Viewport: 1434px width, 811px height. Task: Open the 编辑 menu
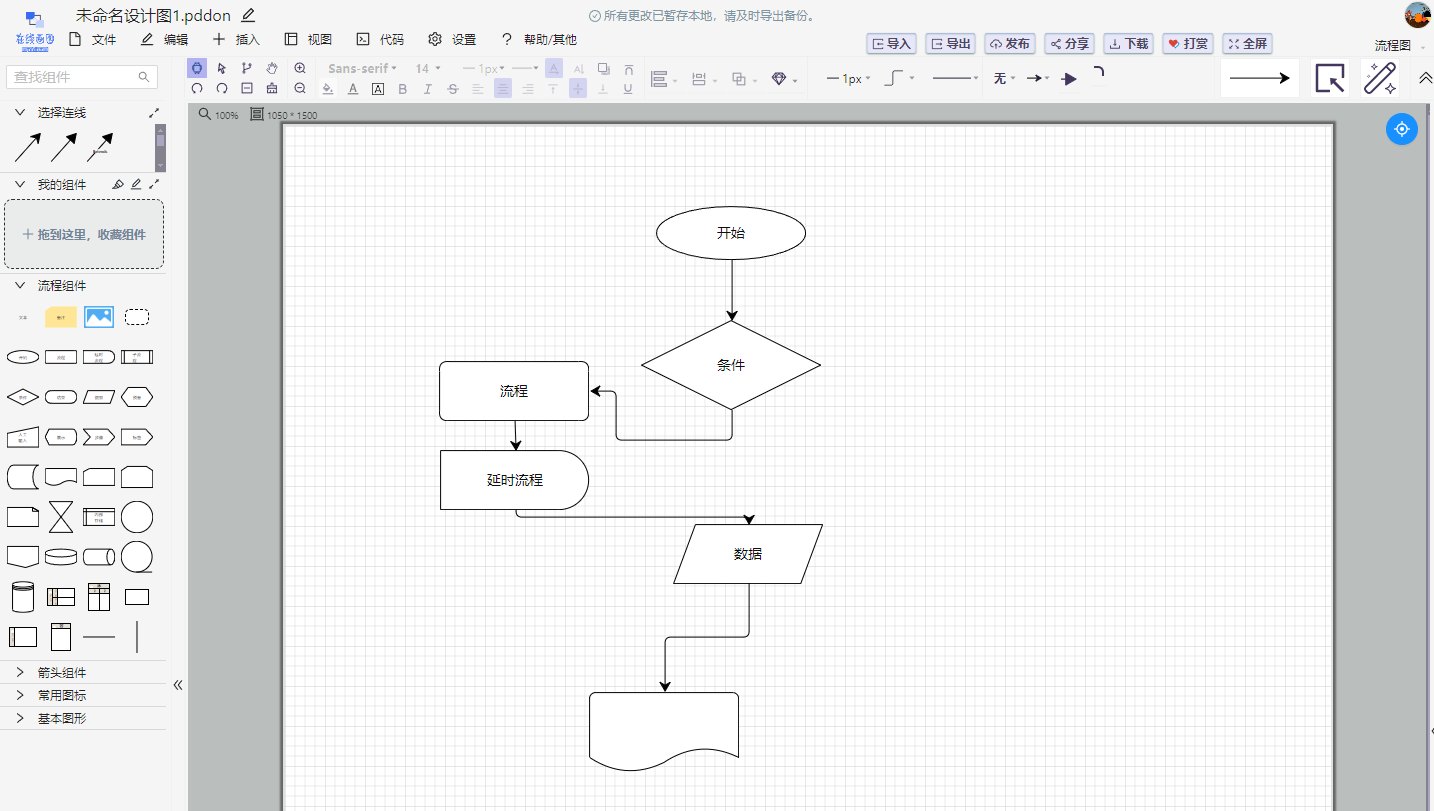tap(164, 40)
